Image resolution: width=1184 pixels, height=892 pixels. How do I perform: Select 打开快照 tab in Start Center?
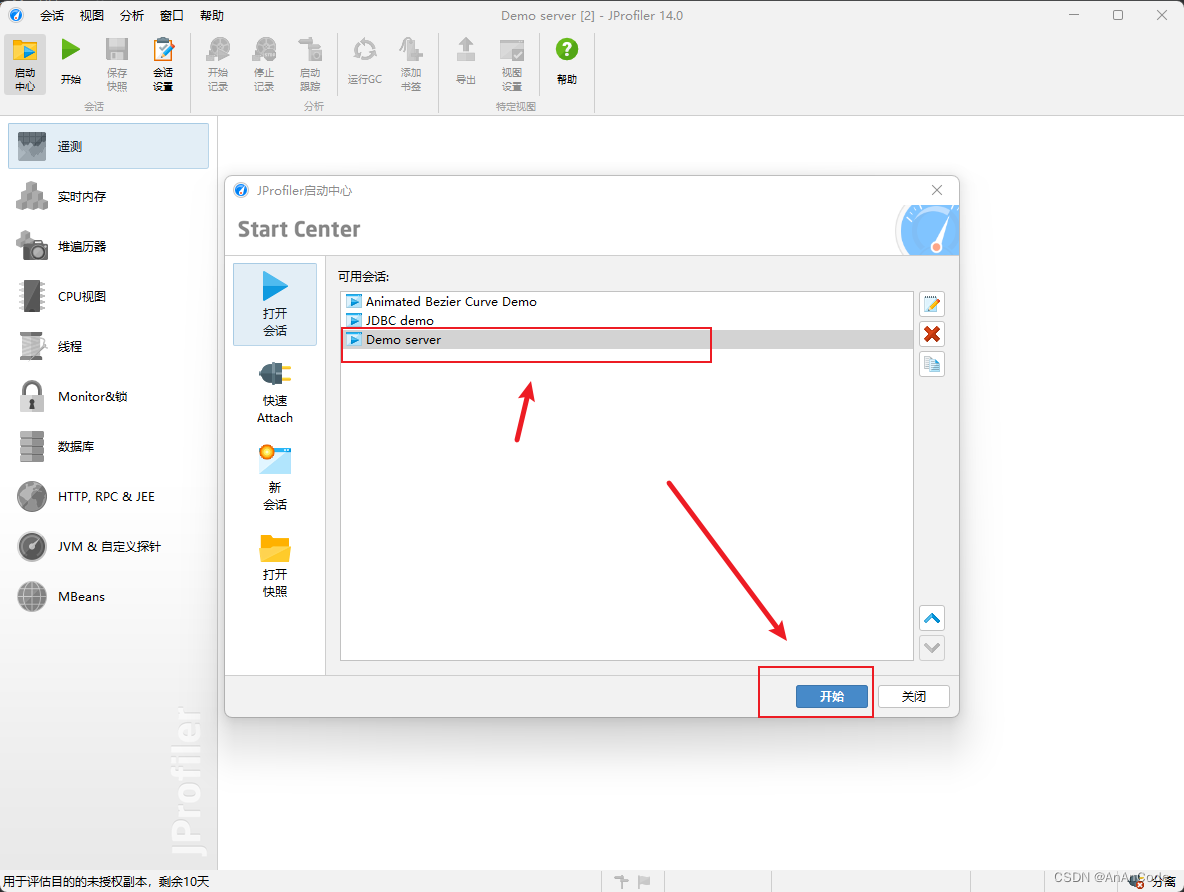point(275,565)
